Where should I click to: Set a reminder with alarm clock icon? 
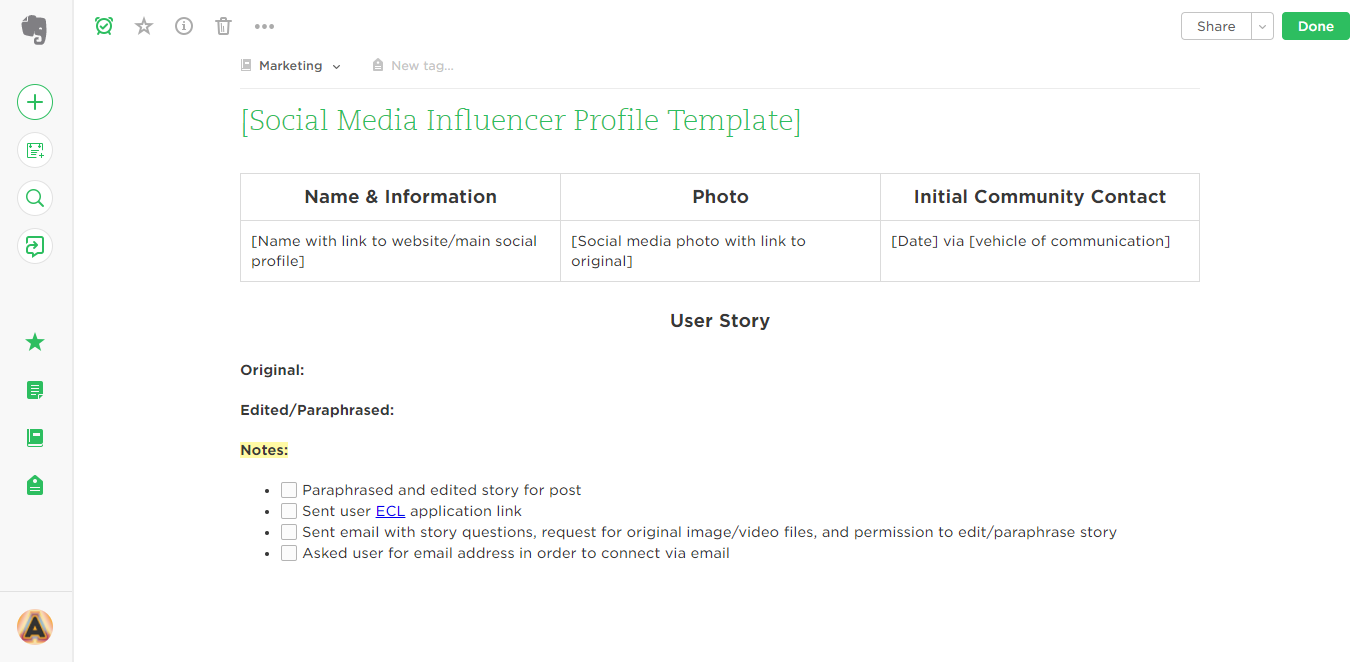point(104,26)
